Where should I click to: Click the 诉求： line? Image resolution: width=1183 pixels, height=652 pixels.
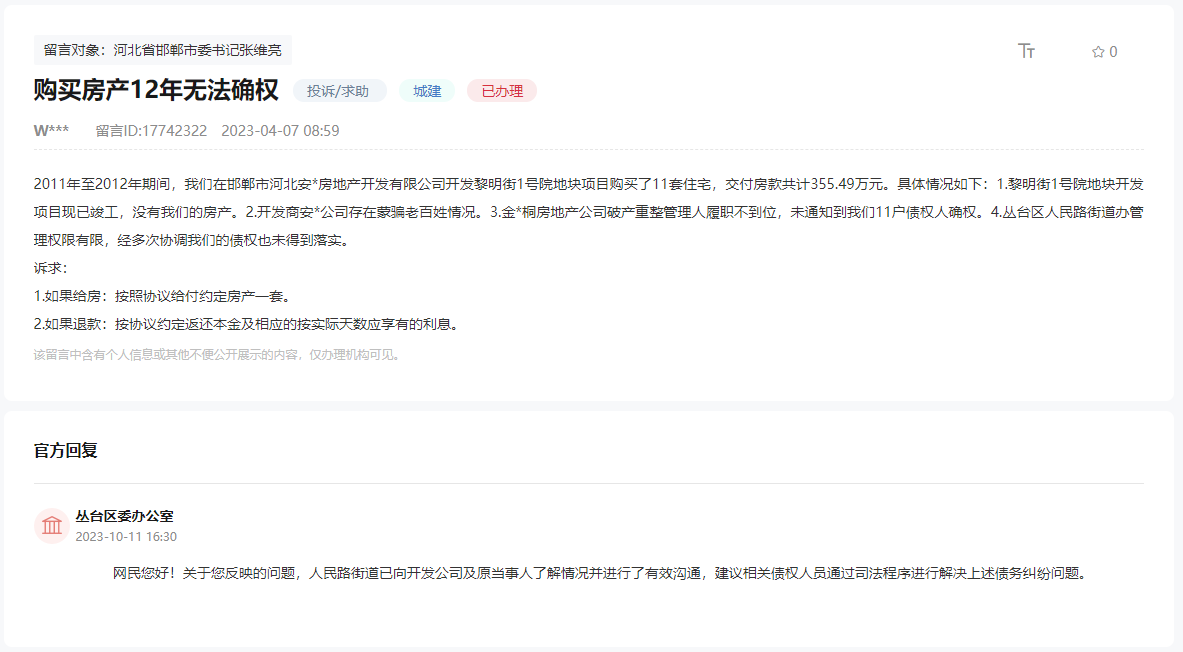pos(51,268)
